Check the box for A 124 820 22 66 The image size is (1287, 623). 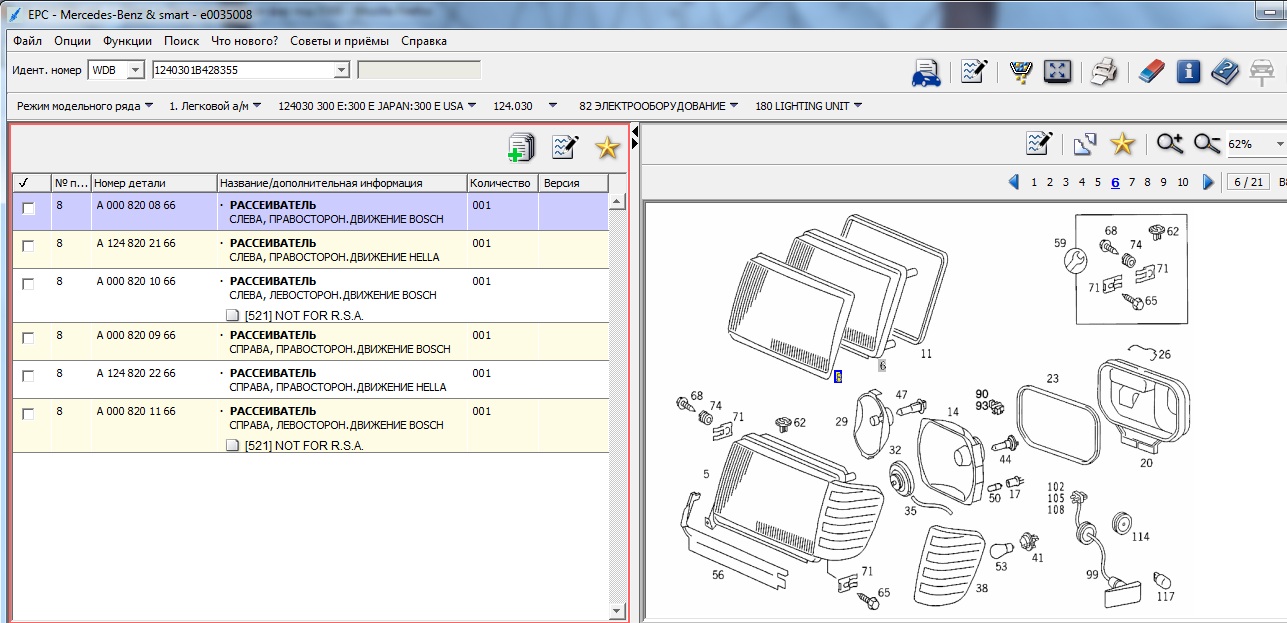[28, 376]
